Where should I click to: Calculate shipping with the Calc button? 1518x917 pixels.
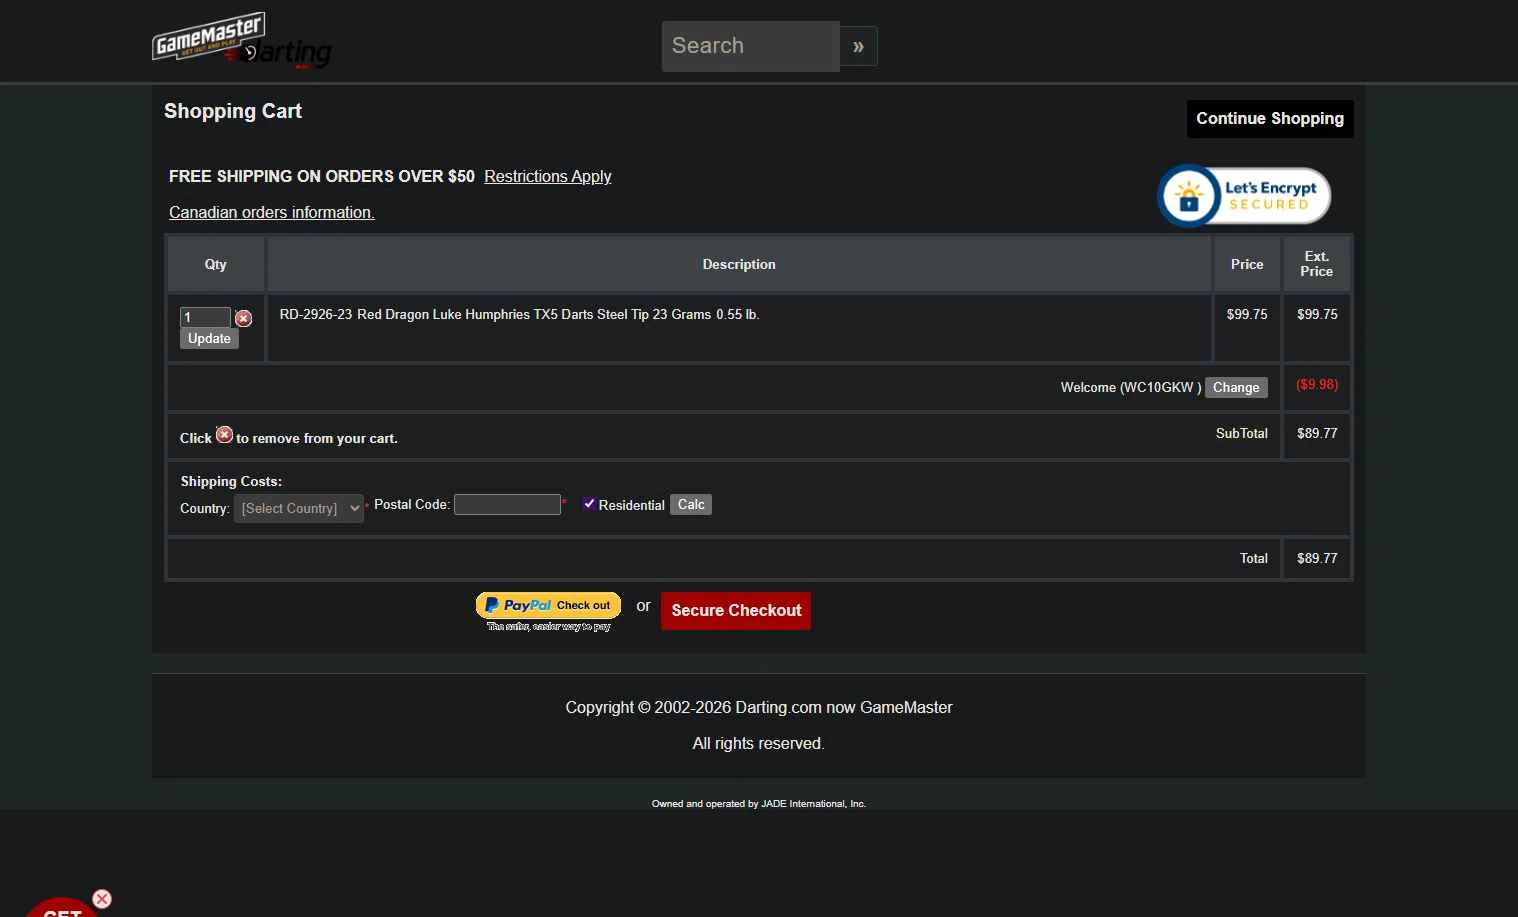[x=691, y=505]
